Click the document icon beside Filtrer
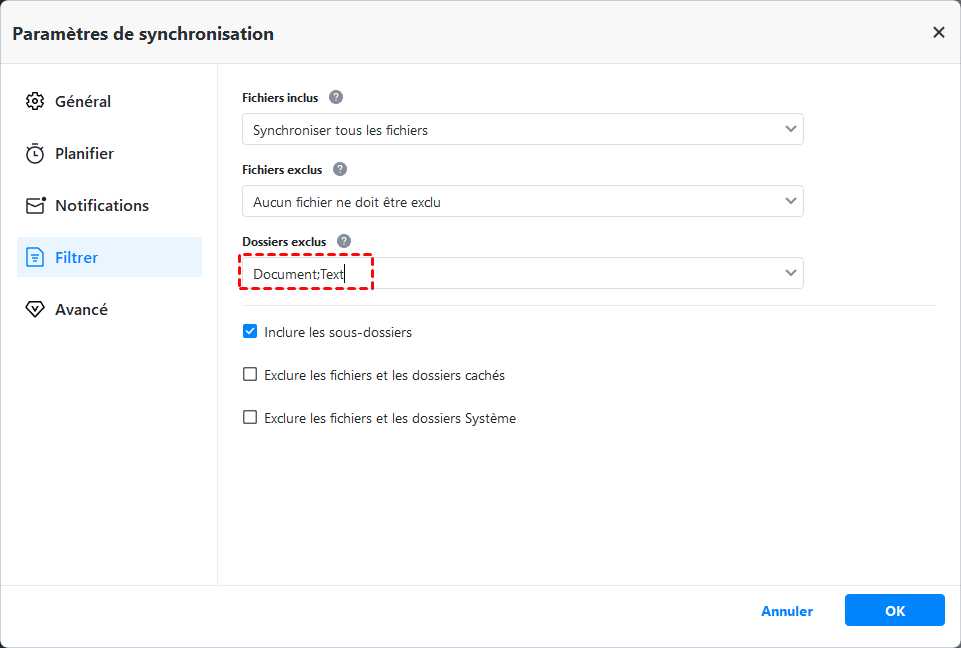The image size is (961, 648). [x=35, y=257]
